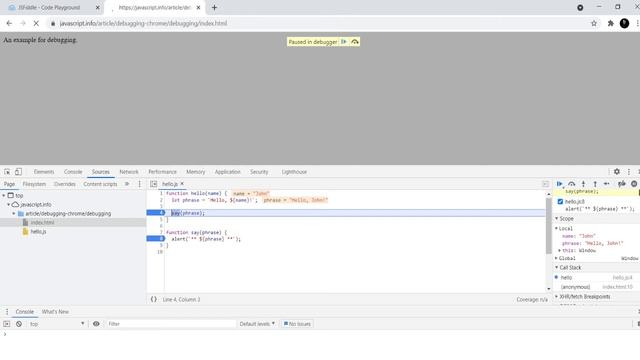The width and height of the screenshot is (640, 360).
Task: Select (anonymous) frame in Call Stack
Action: tap(596, 287)
